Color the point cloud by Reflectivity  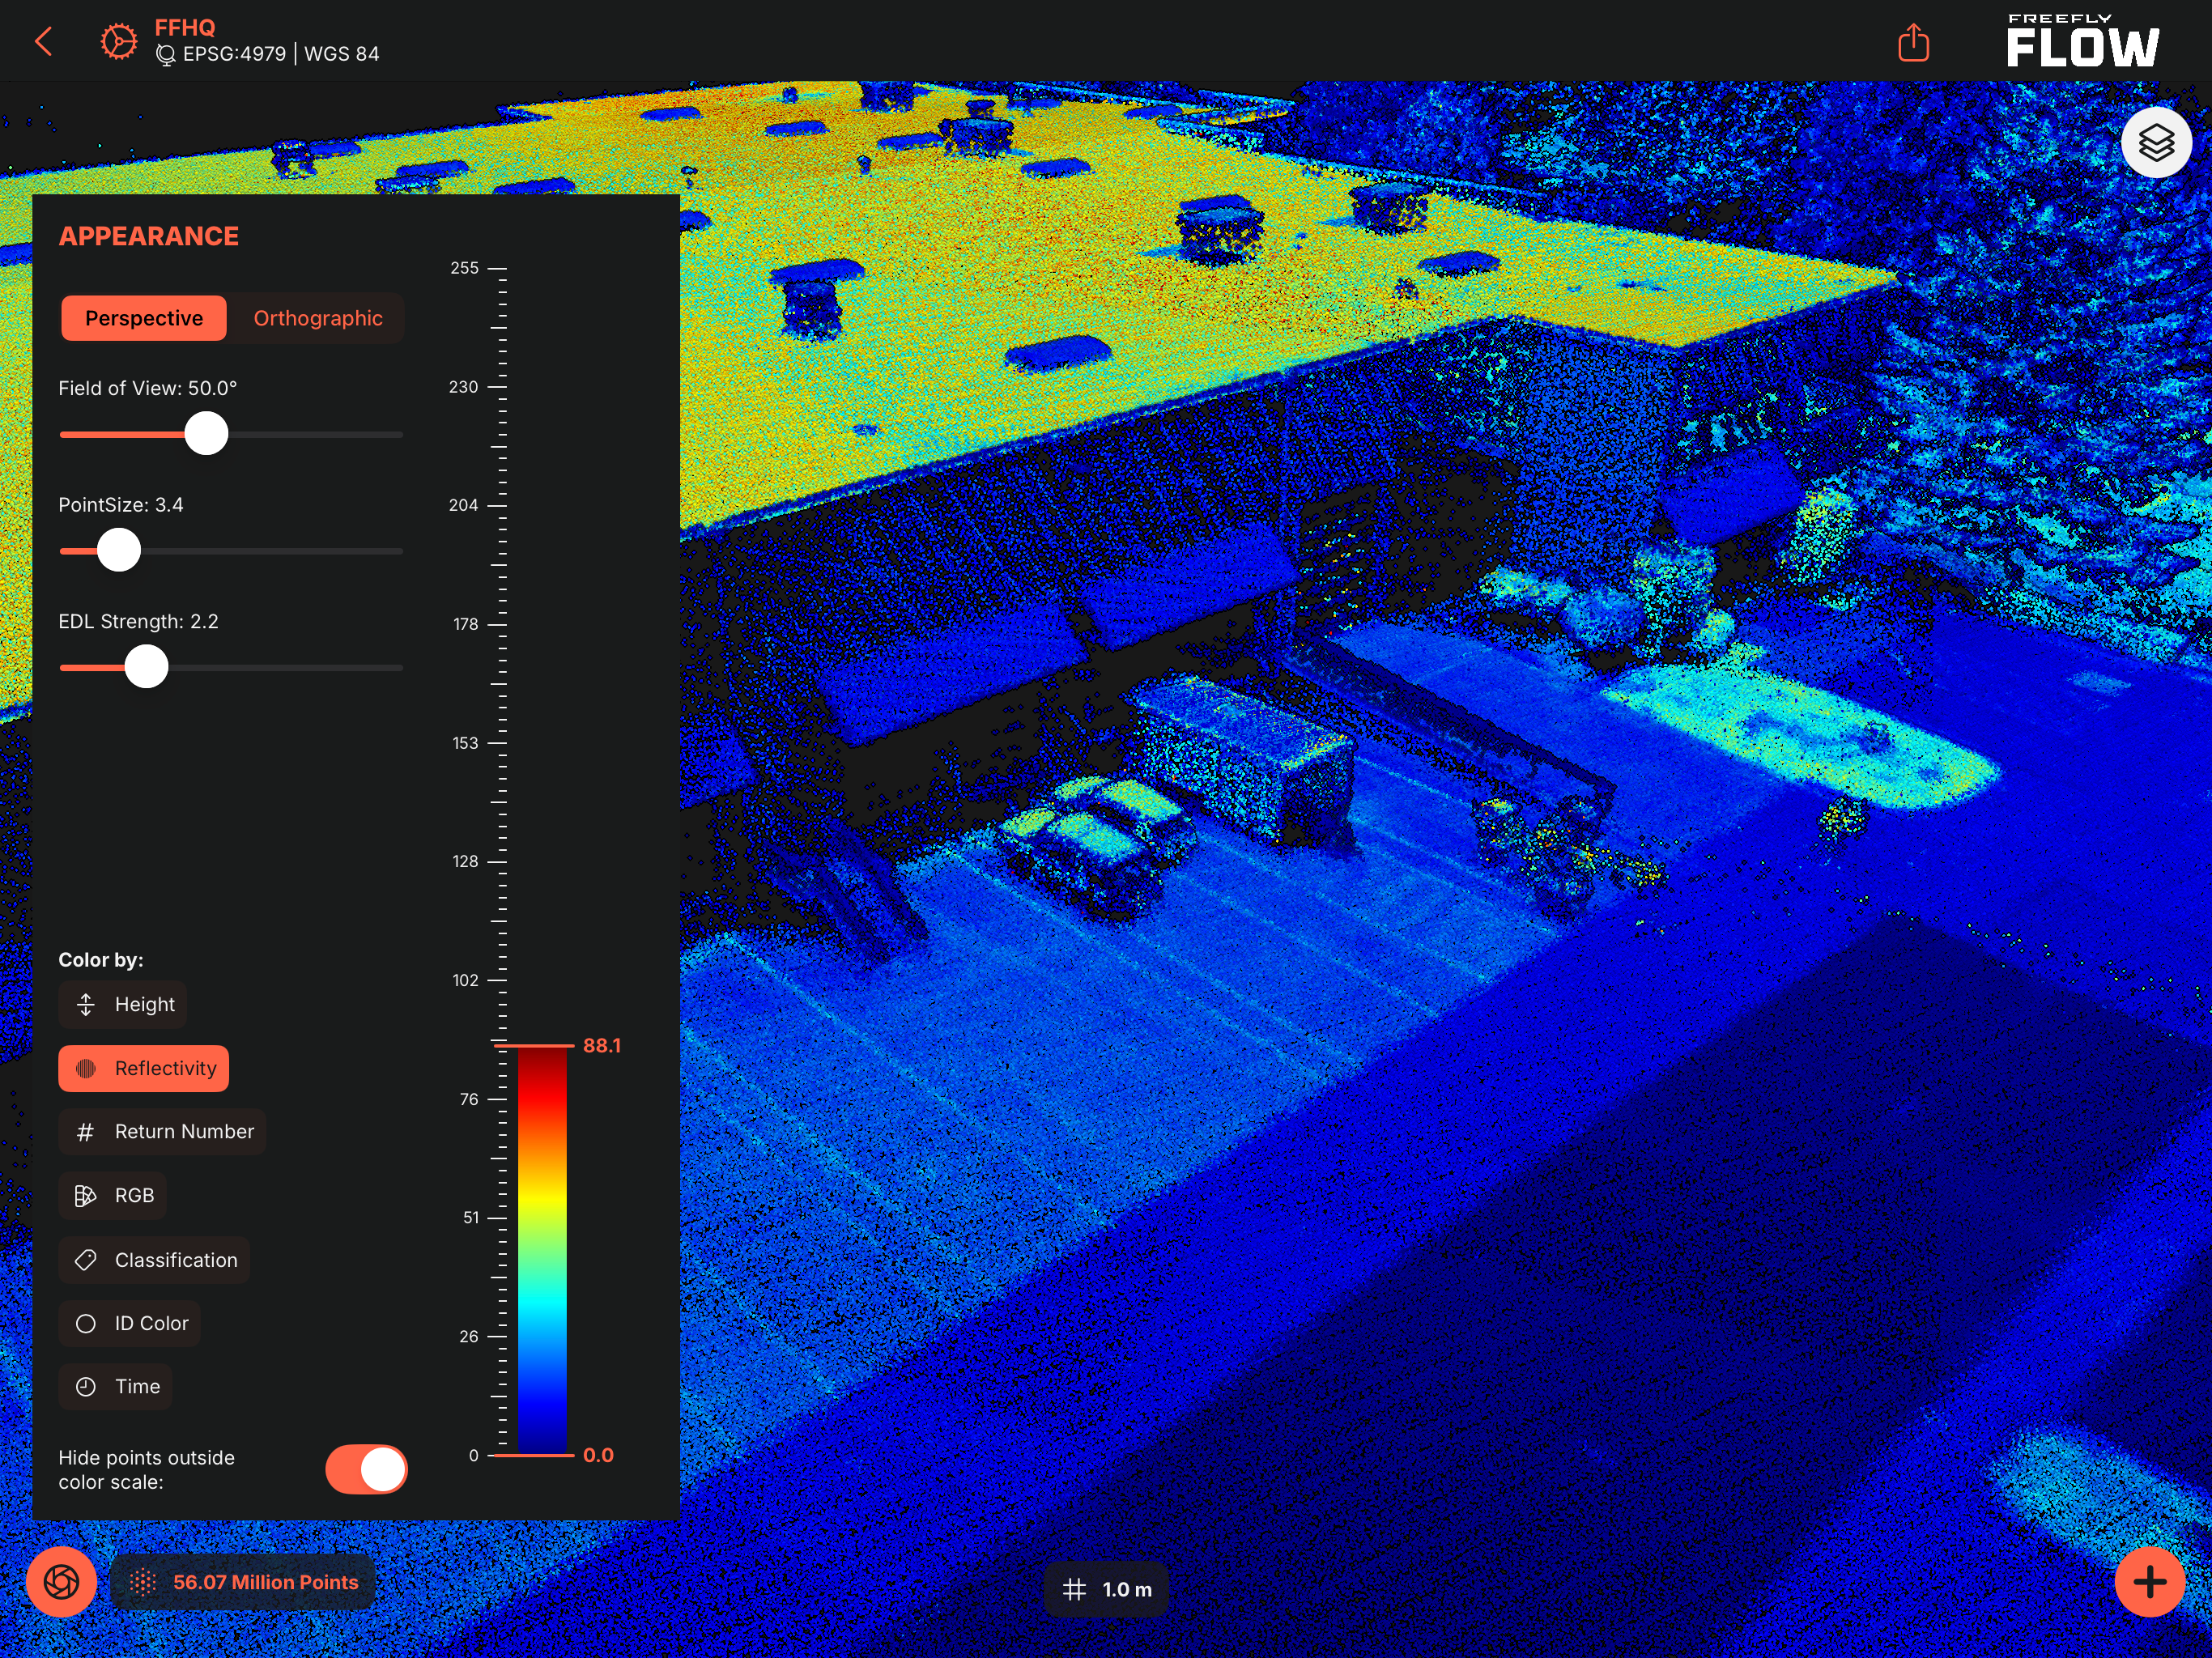click(144, 1069)
